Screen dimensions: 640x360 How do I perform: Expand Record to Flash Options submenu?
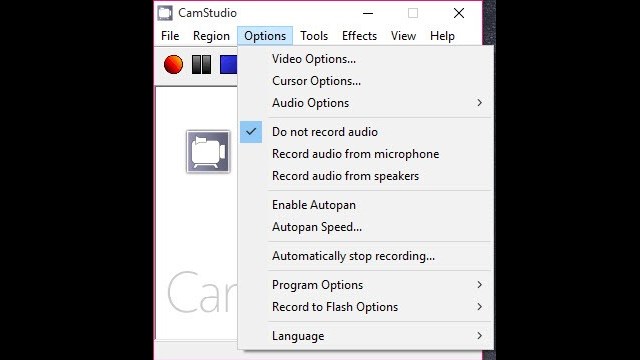[366, 307]
